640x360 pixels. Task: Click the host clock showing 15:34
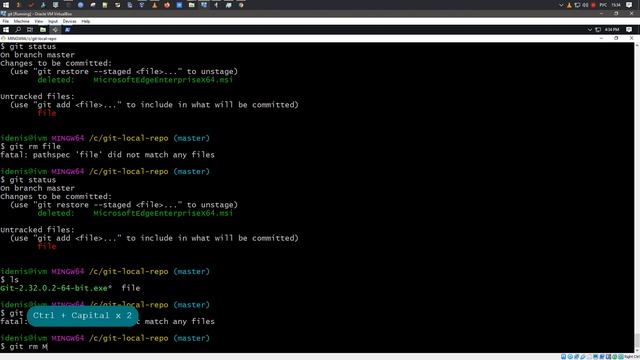(x=616, y=5)
